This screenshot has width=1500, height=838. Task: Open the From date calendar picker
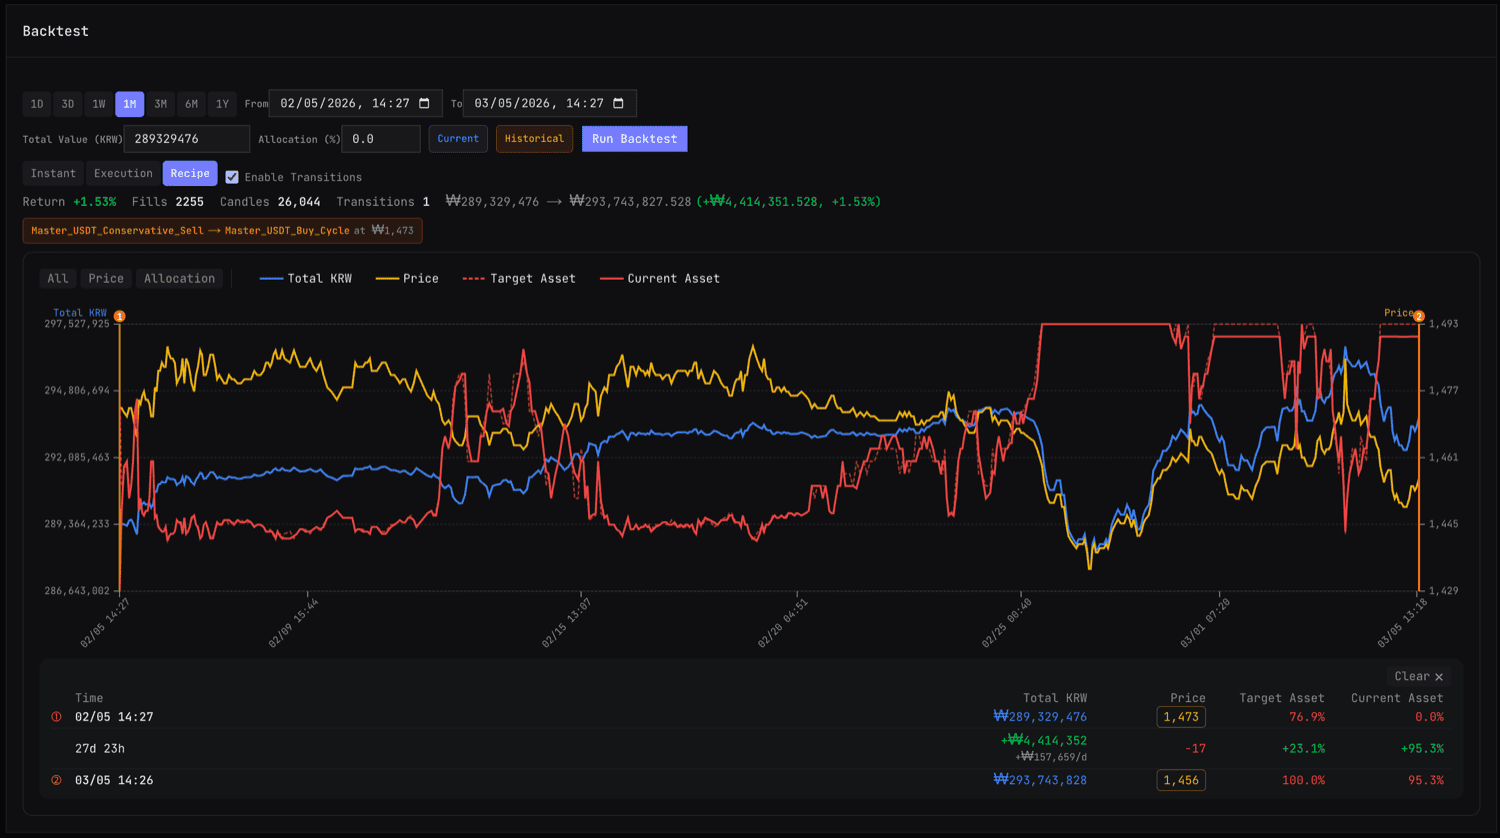[x=425, y=103]
